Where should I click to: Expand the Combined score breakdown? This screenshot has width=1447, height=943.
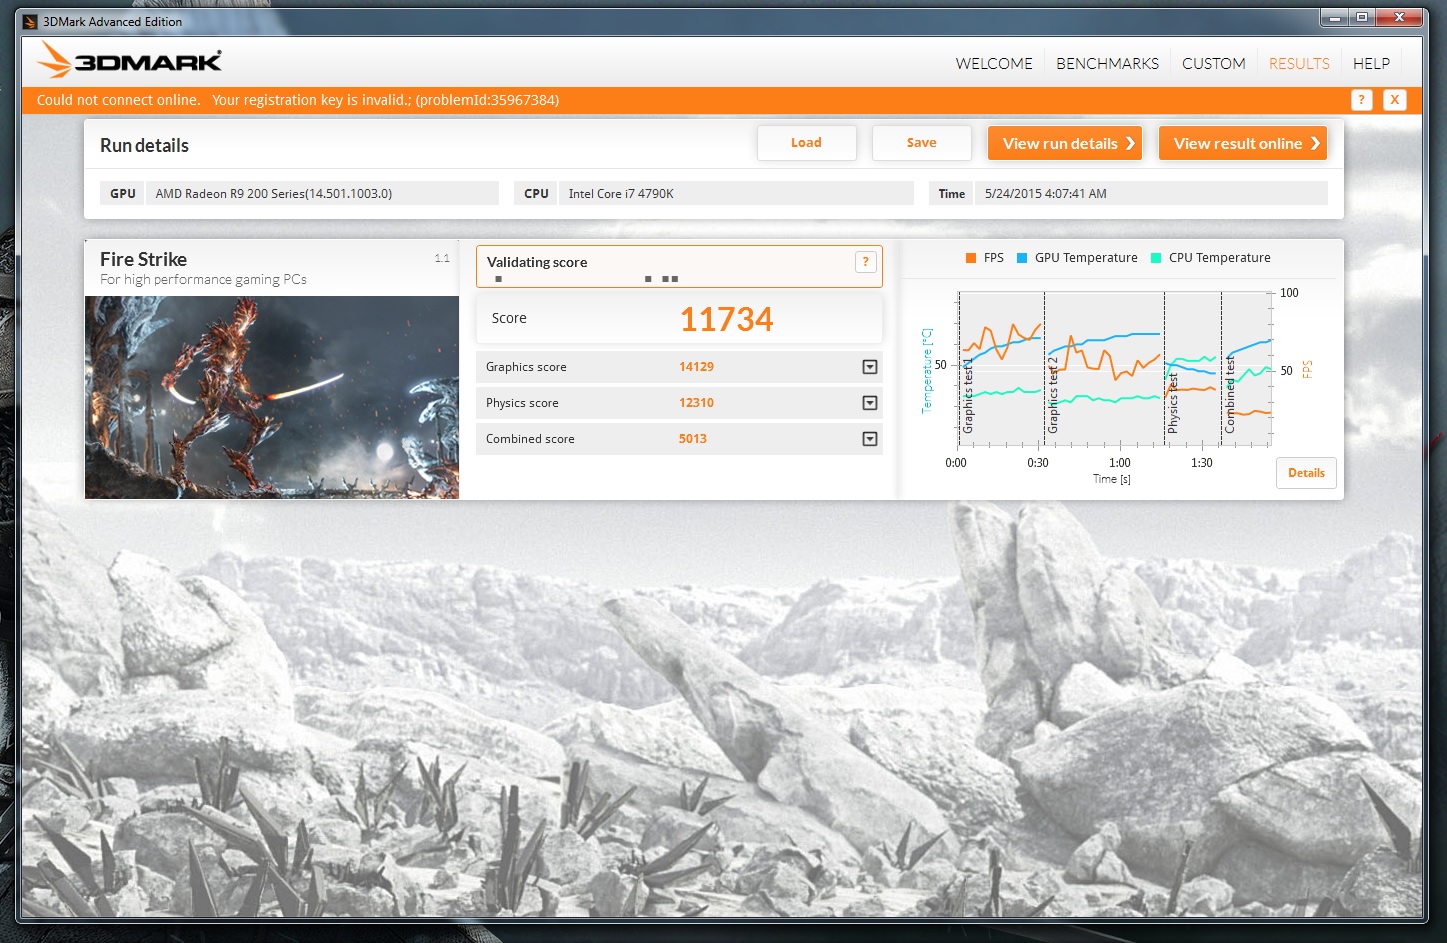(x=869, y=439)
